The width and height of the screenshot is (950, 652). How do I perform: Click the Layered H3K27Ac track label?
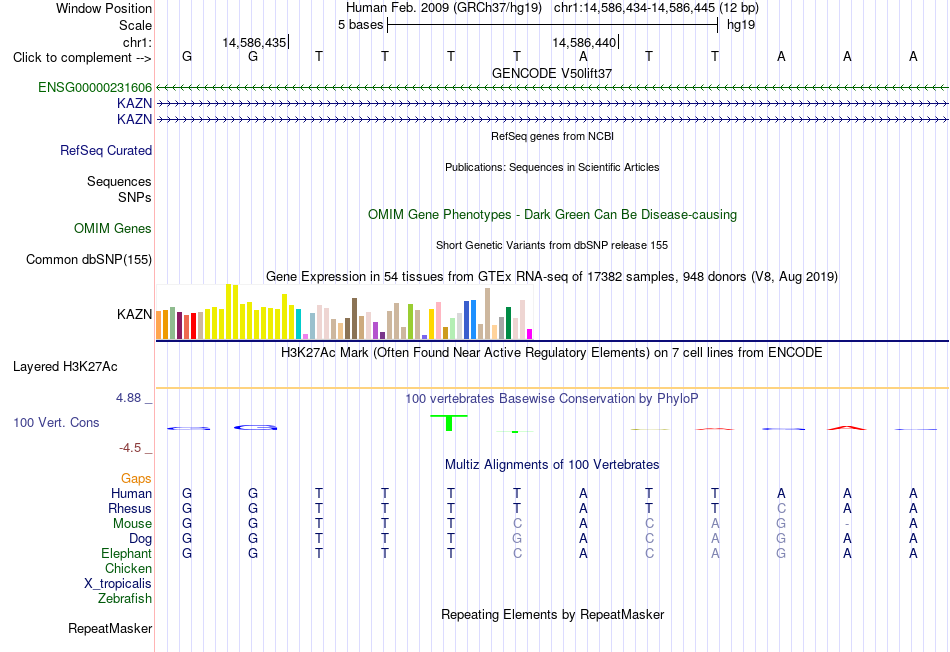coord(65,367)
